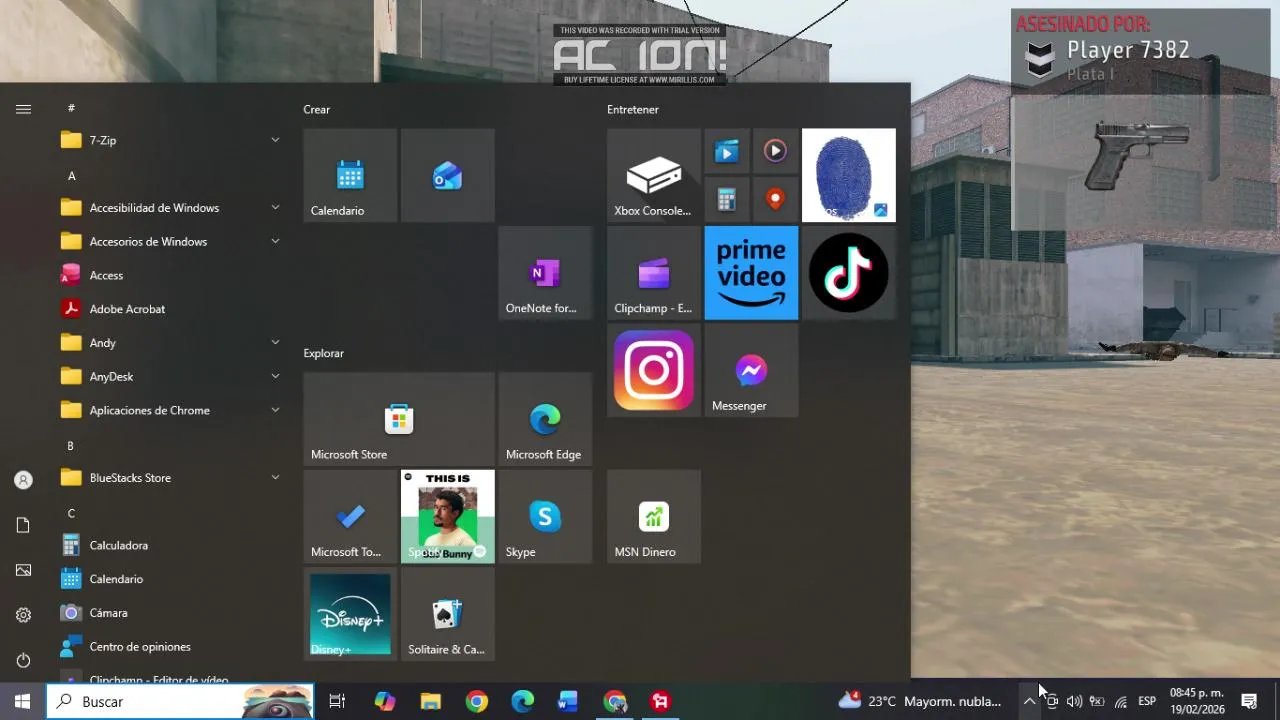The width and height of the screenshot is (1280, 720).
Task: Open the Microsoft To Do tile
Action: [350, 516]
